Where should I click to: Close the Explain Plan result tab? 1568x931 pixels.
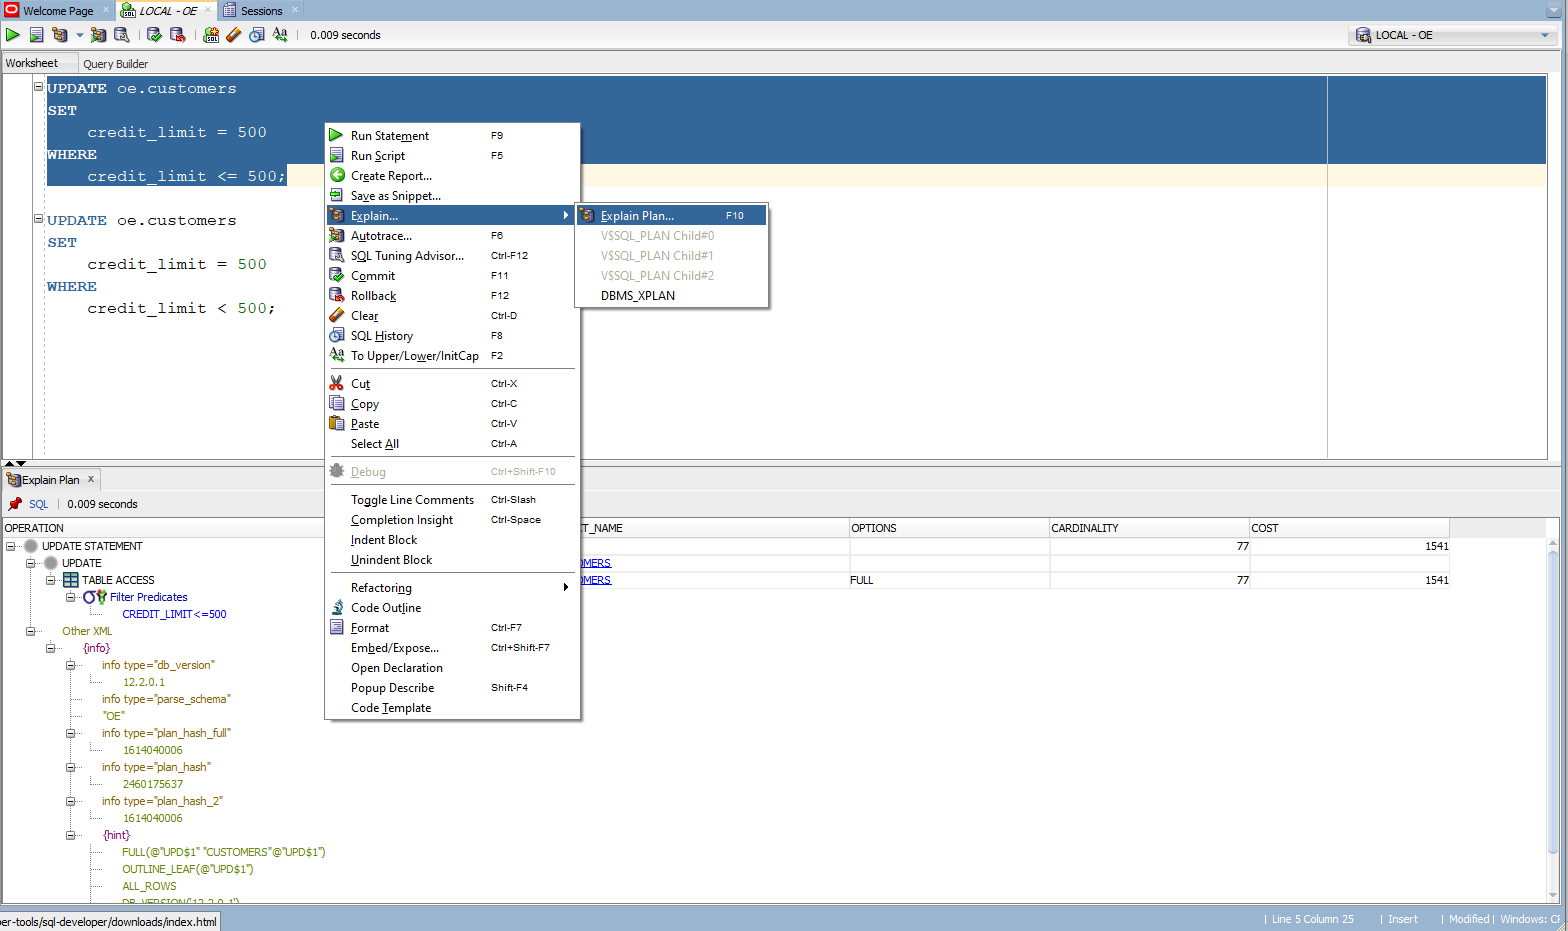(x=91, y=479)
